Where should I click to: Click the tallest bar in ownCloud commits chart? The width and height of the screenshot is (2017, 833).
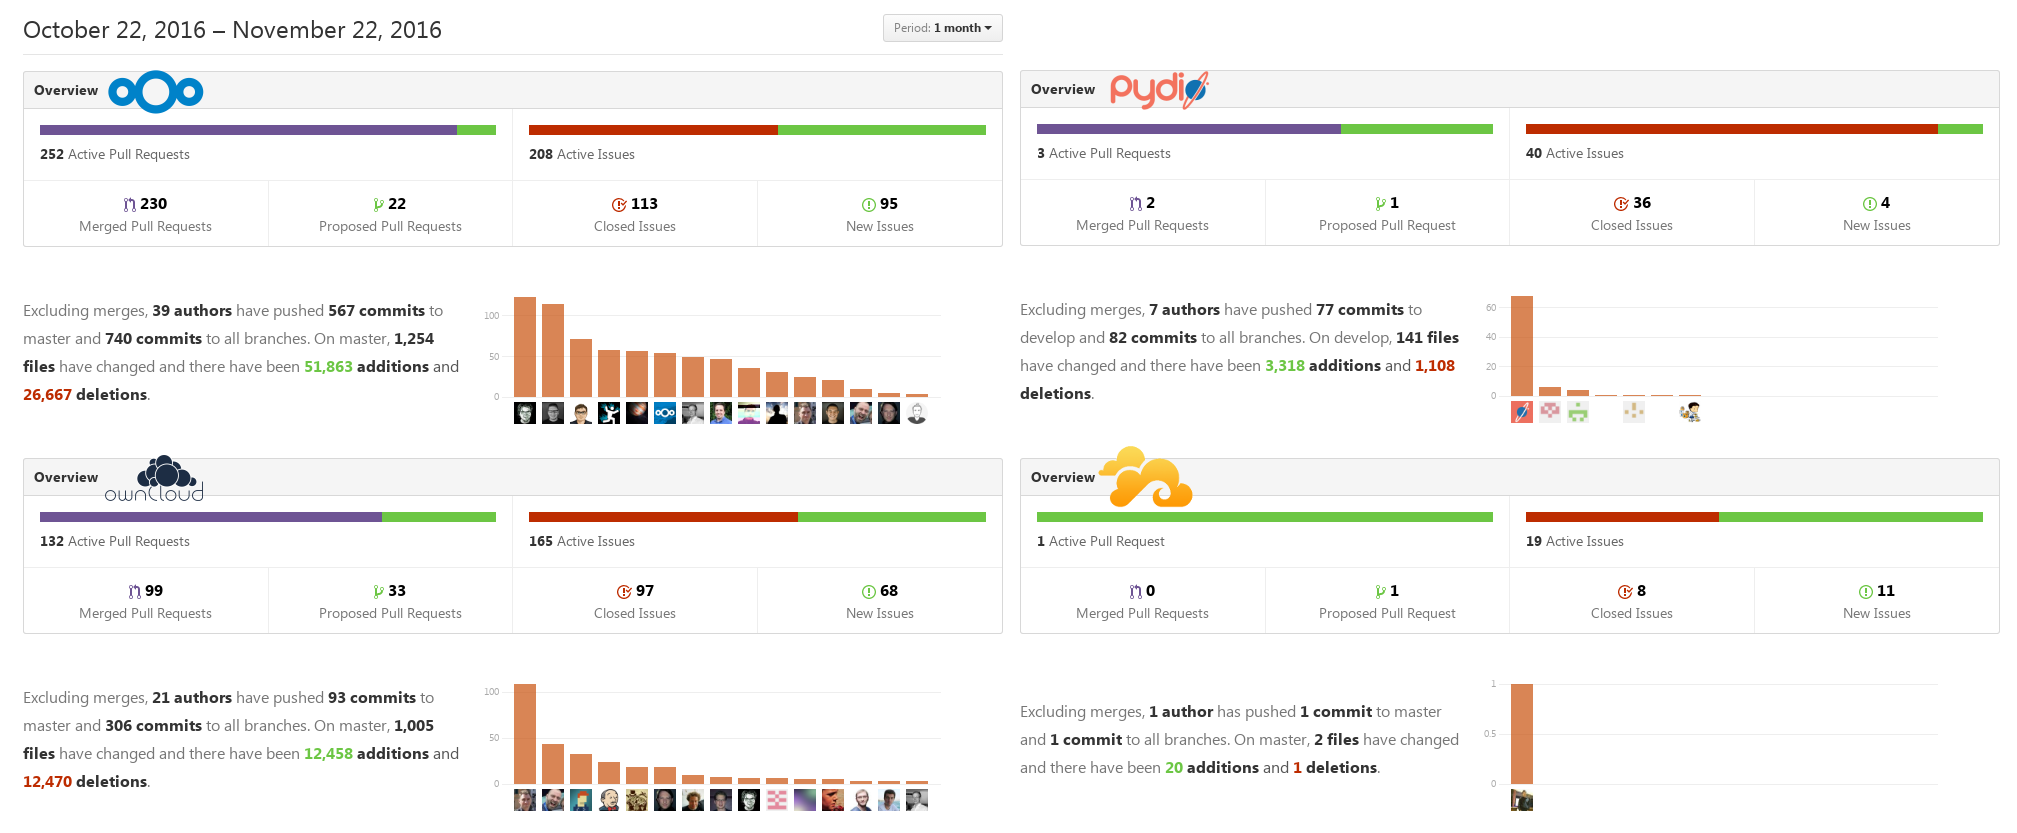click(525, 734)
